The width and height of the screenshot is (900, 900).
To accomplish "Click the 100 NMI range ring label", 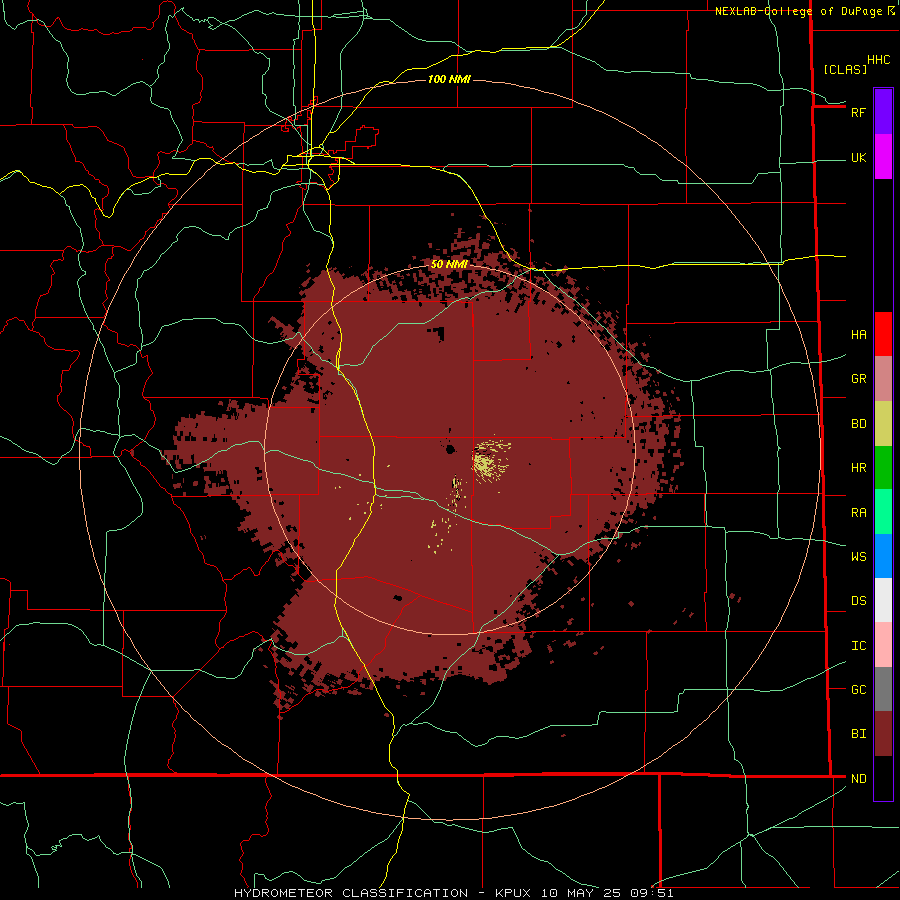I will click(x=449, y=79).
